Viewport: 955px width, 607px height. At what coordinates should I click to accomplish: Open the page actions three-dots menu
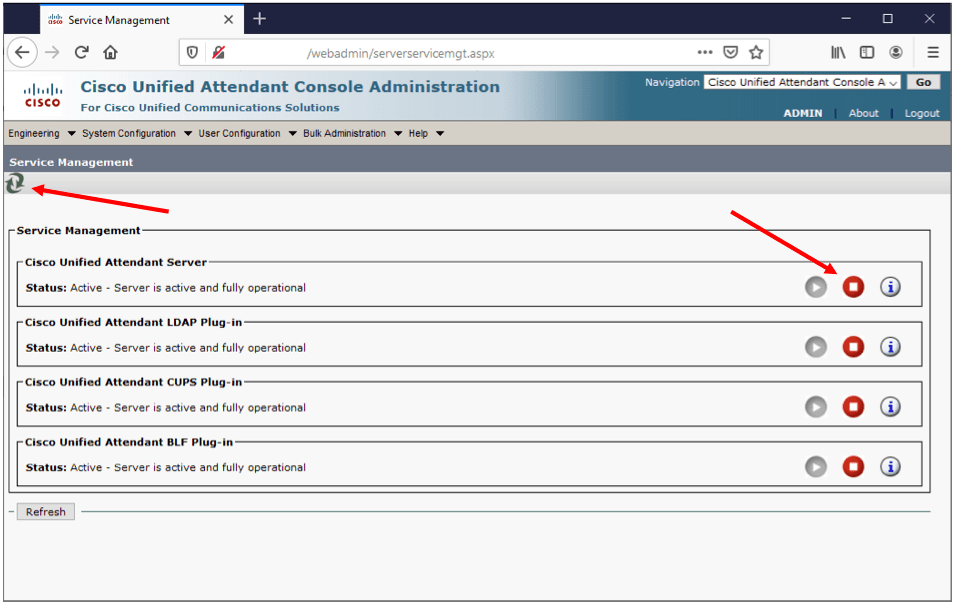(x=705, y=52)
